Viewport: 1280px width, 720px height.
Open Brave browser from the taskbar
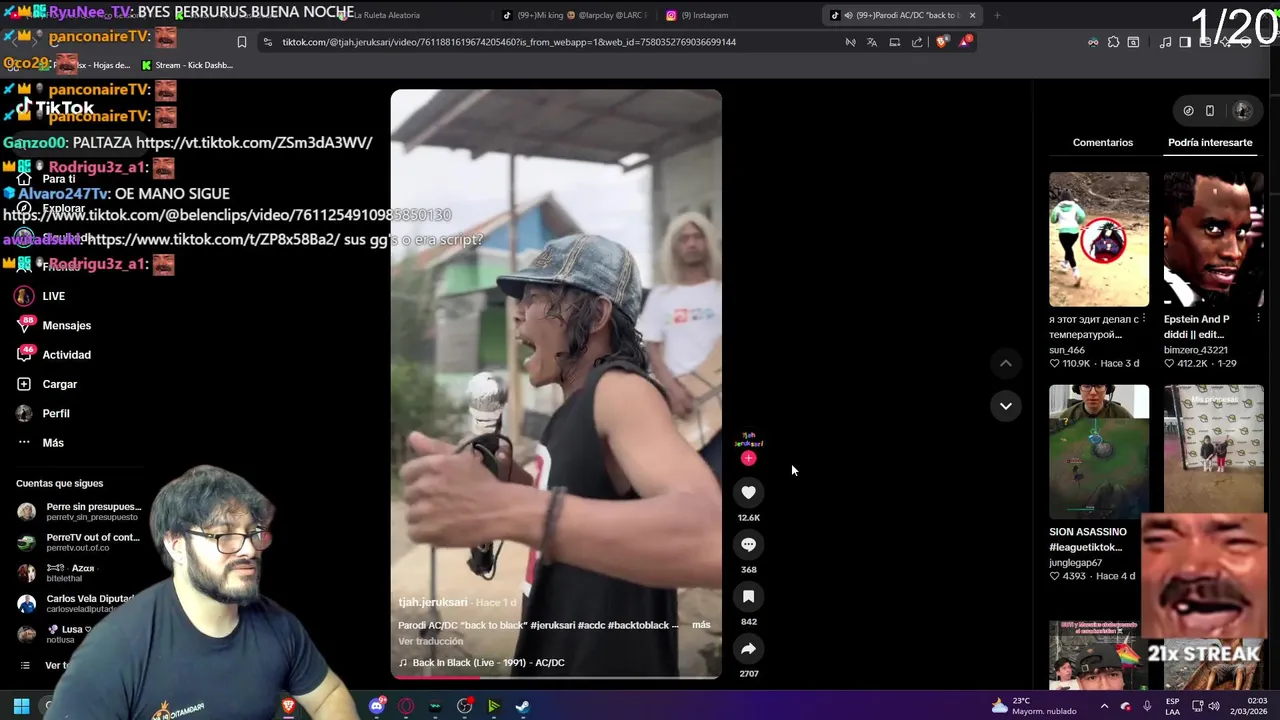pyautogui.click(x=289, y=706)
